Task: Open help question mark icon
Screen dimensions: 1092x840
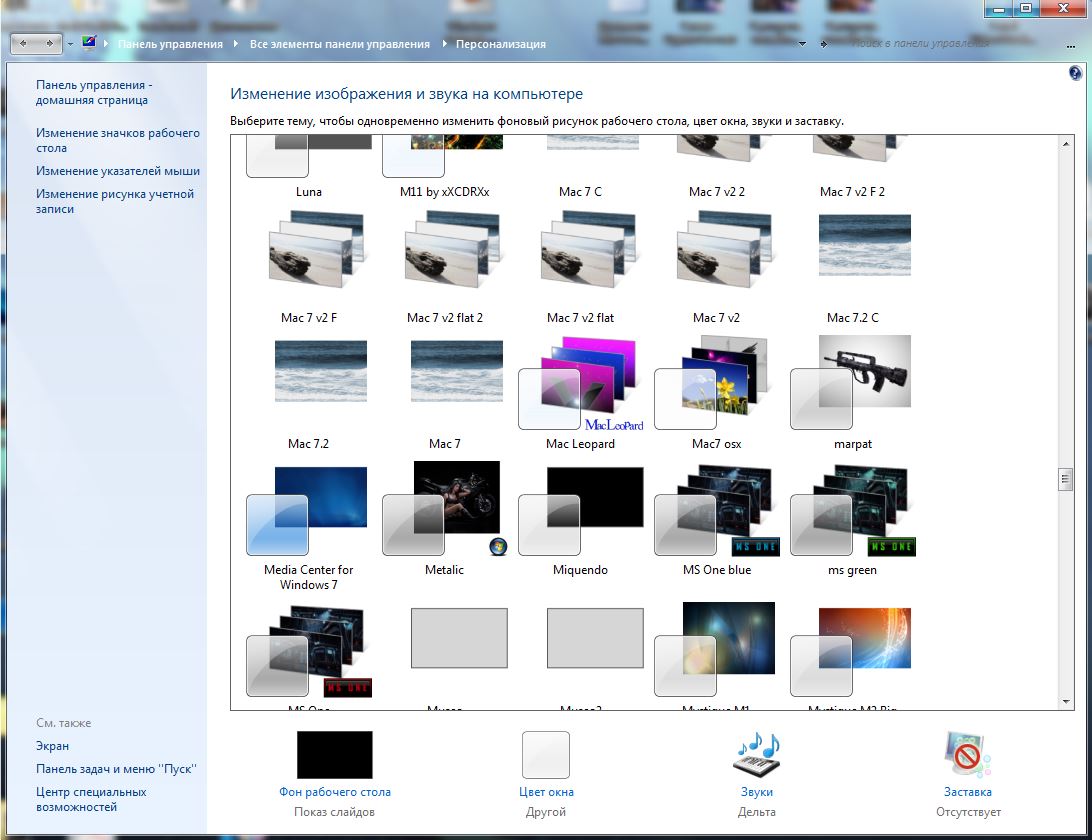Action: pyautogui.click(x=1075, y=73)
